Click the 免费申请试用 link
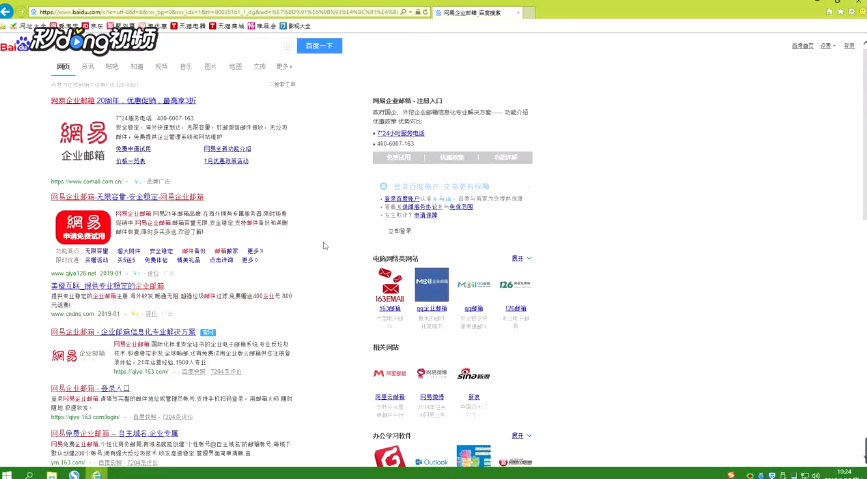This screenshot has height=479, width=867. click(x=133, y=149)
